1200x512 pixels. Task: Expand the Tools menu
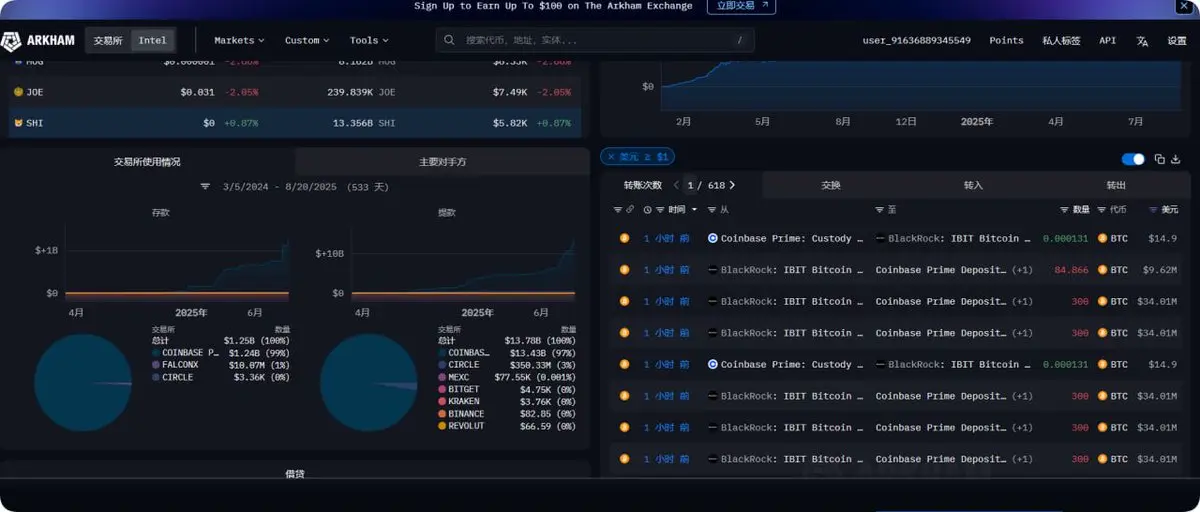tap(369, 41)
